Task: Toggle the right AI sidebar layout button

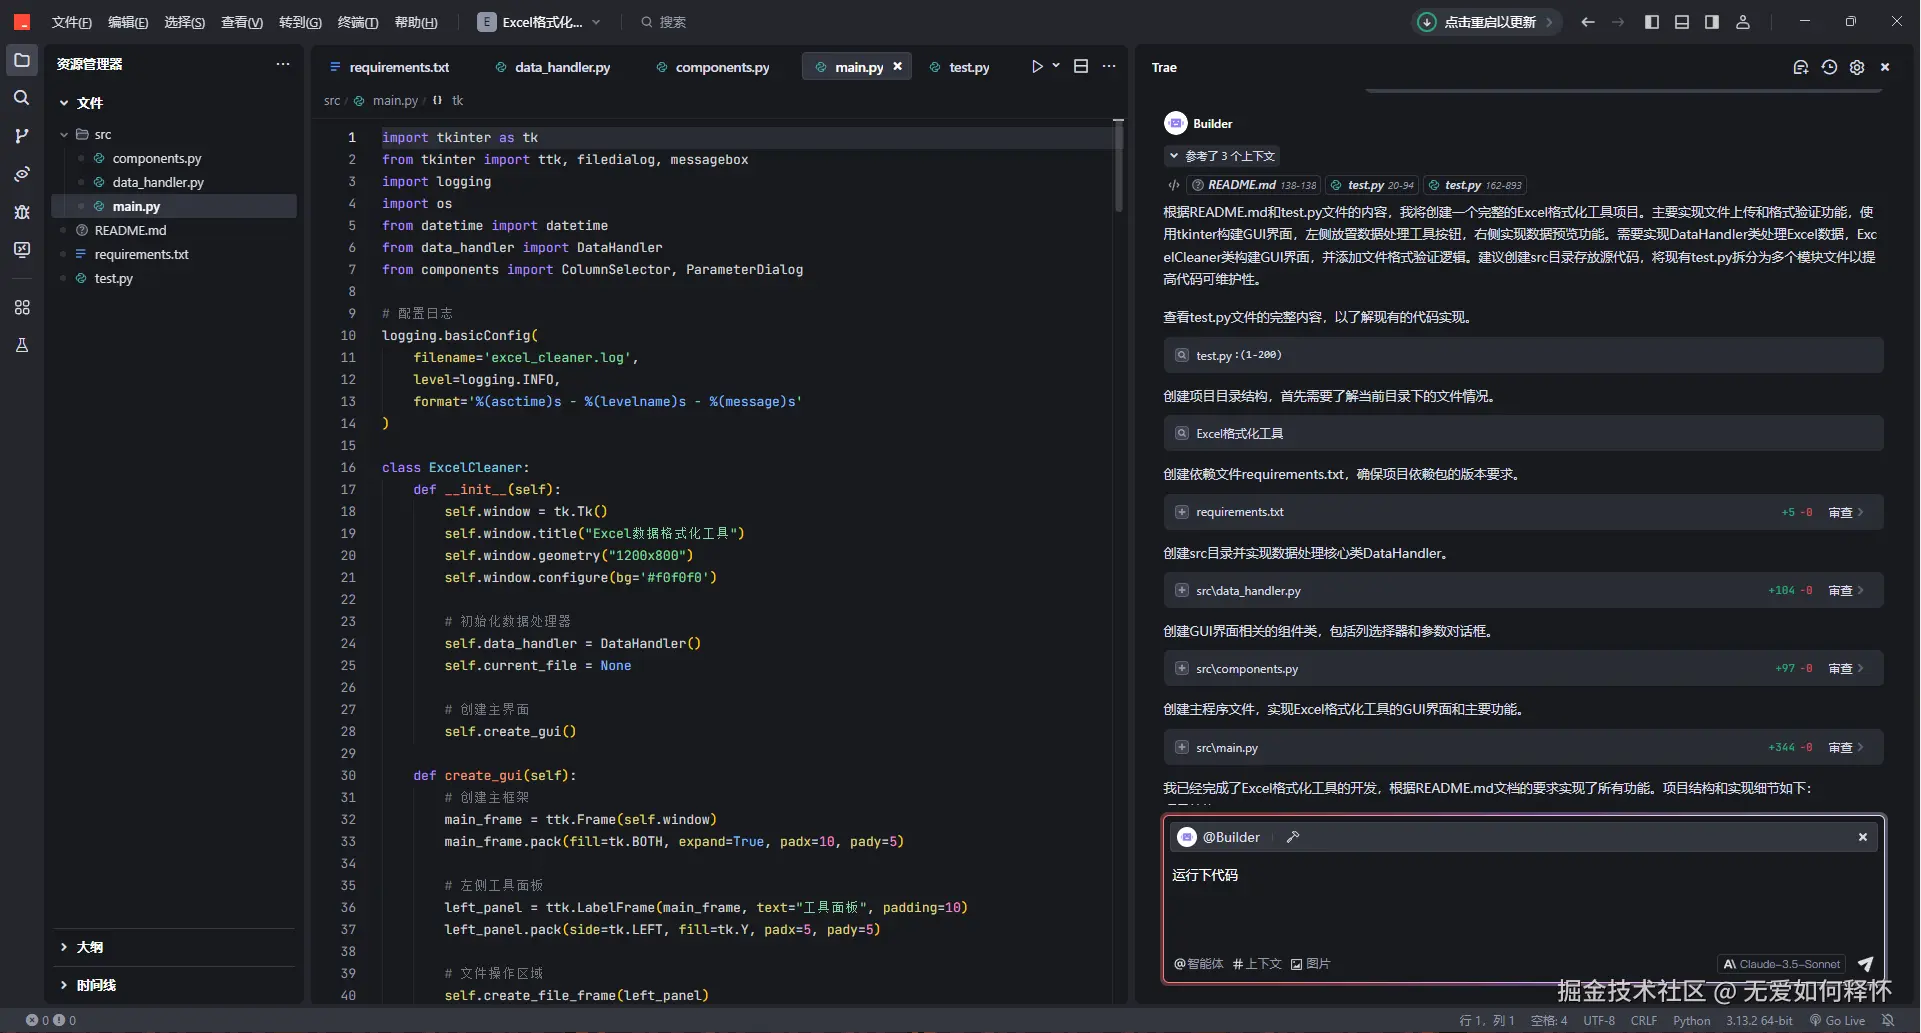Action: 1712,22
